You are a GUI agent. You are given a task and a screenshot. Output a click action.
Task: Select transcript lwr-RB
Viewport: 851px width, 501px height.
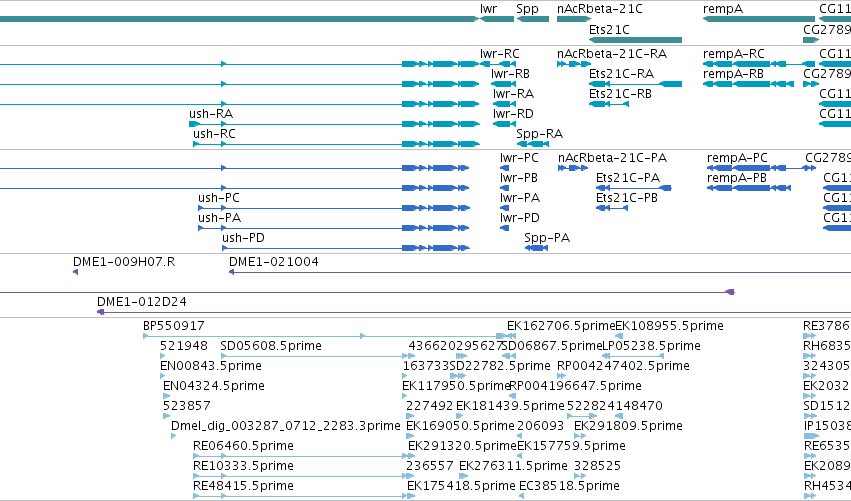[510, 74]
